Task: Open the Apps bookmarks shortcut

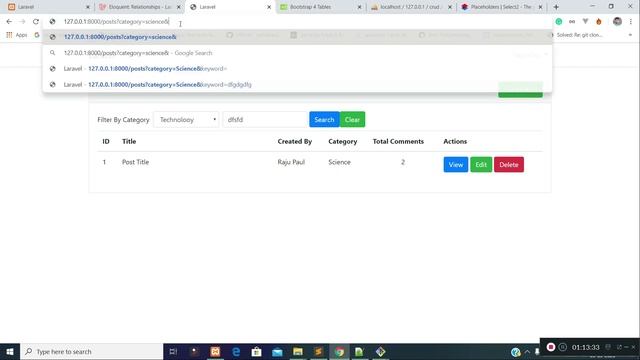Action: point(17,35)
